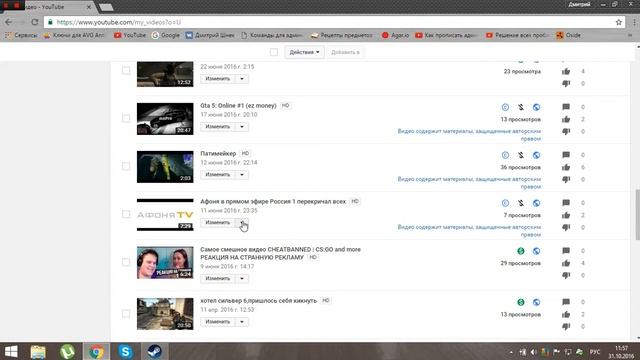Click copyright icon for Афоня в прямом эфире video
The image size is (640, 360).
tap(505, 203)
